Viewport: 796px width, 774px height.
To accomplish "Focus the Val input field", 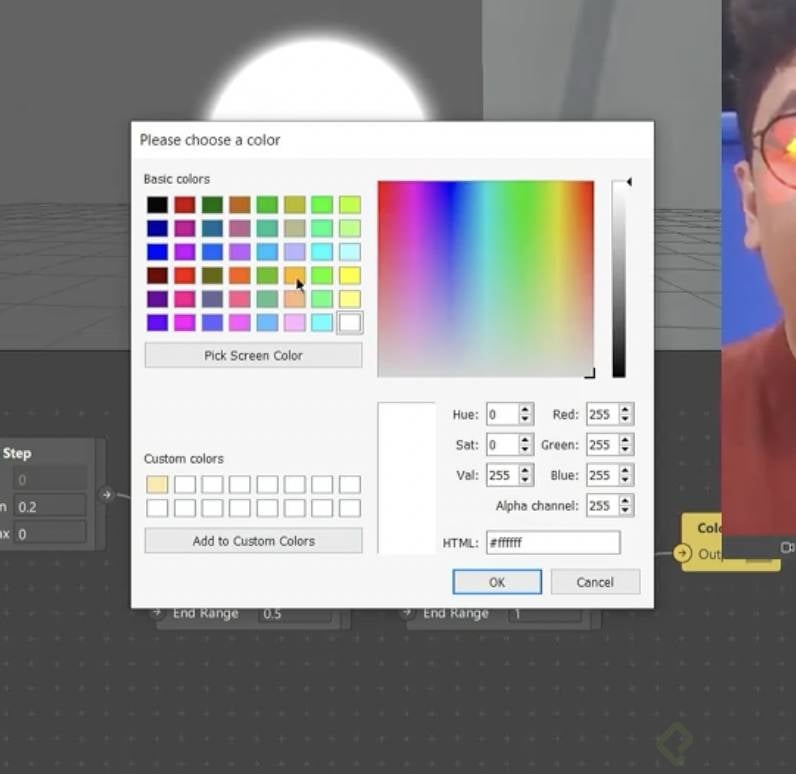I will [502, 476].
